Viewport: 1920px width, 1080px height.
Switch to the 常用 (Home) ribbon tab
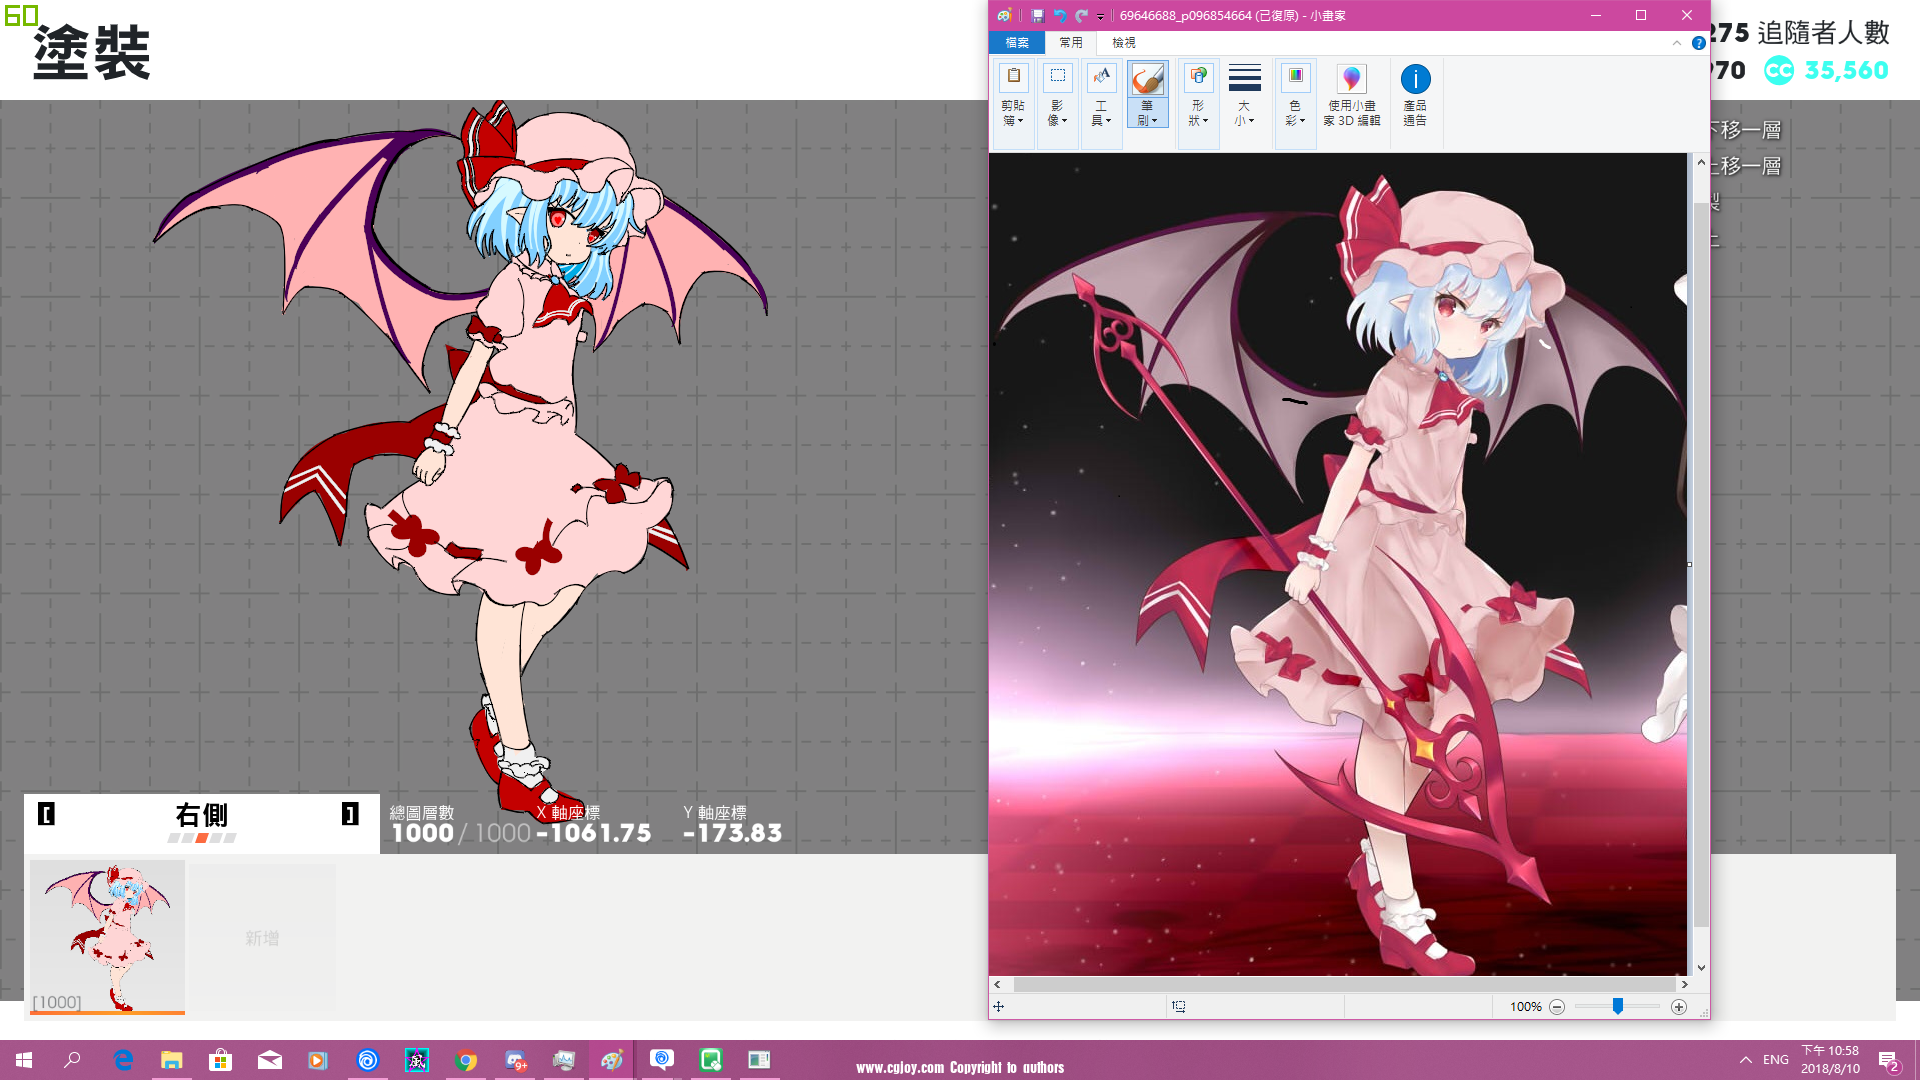[x=1071, y=43]
